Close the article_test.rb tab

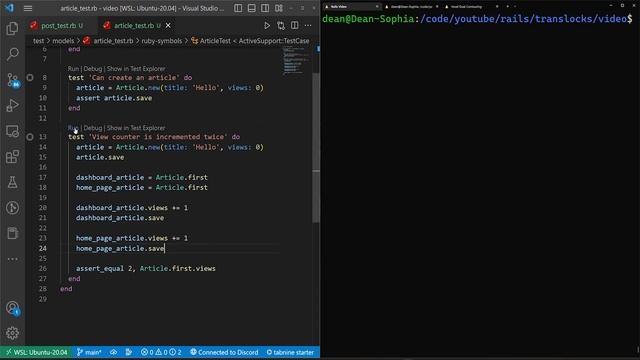(168, 25)
